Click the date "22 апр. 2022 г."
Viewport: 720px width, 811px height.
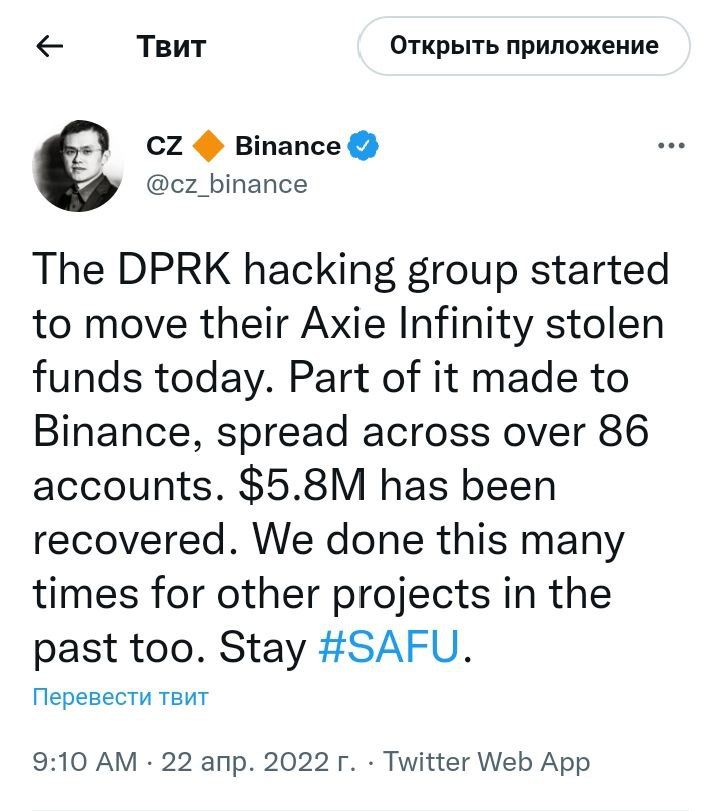point(258,762)
